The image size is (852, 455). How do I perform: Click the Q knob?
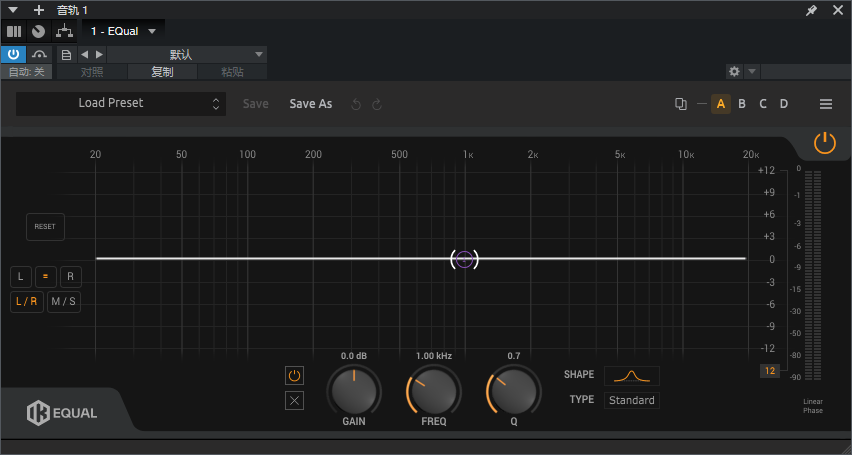tap(513, 391)
